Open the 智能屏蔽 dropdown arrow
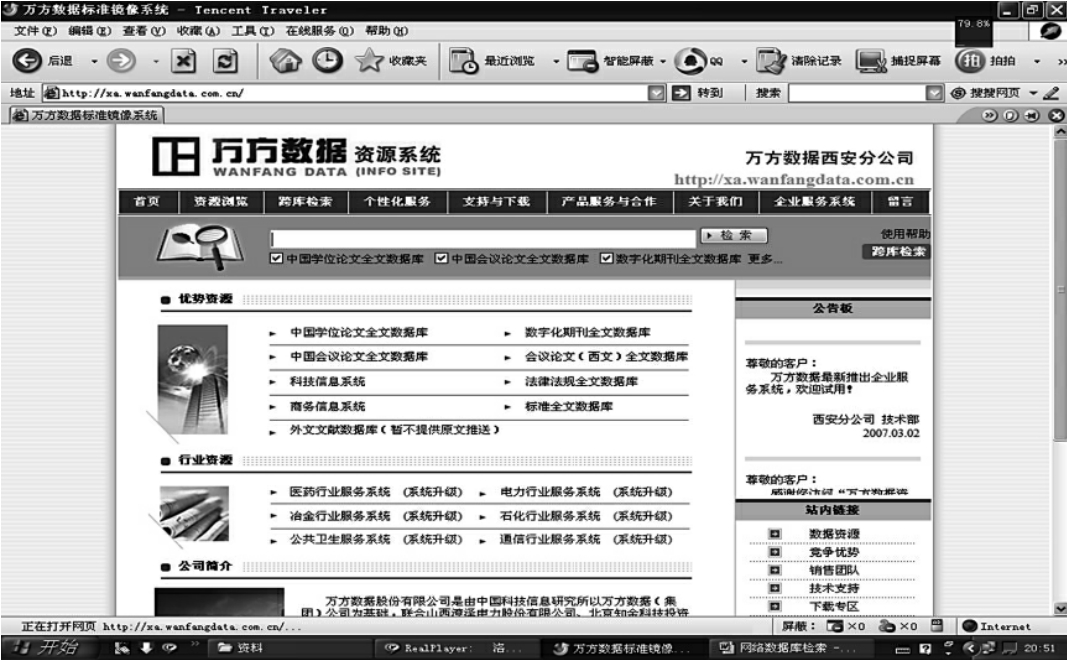Image resolution: width=1067 pixels, height=660 pixels. point(662,61)
